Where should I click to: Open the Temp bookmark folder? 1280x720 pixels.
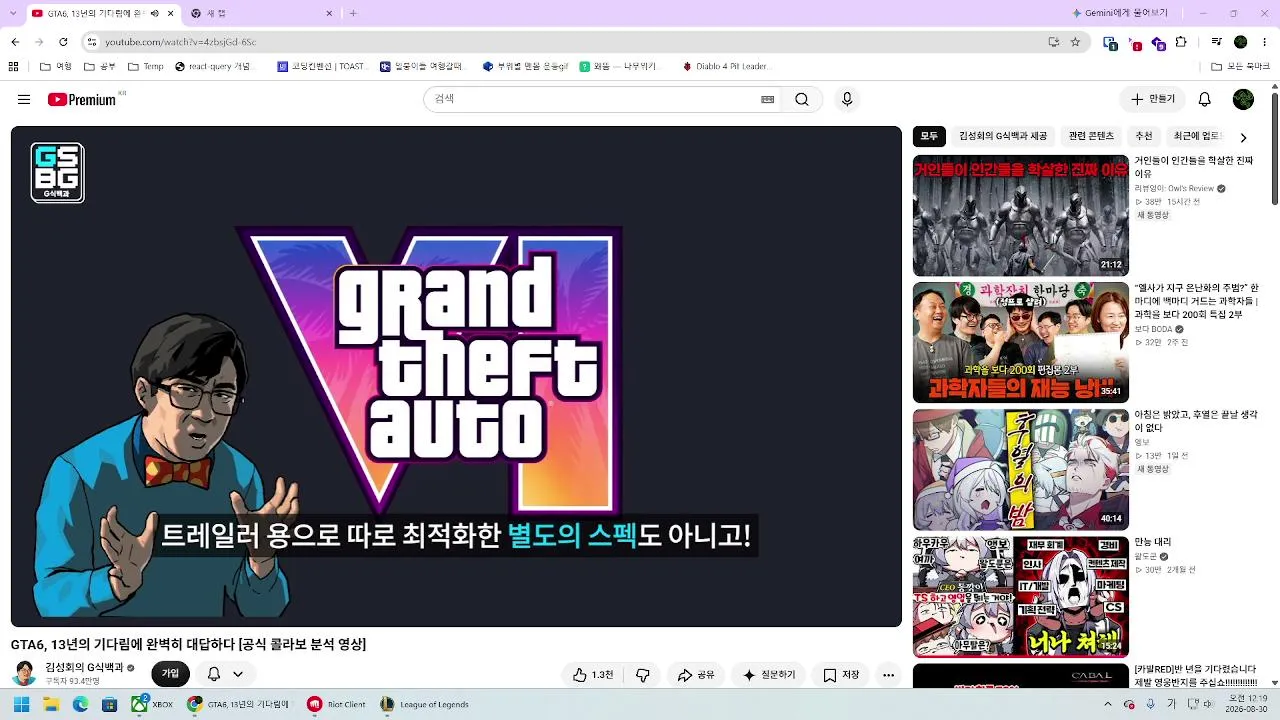click(x=146, y=67)
